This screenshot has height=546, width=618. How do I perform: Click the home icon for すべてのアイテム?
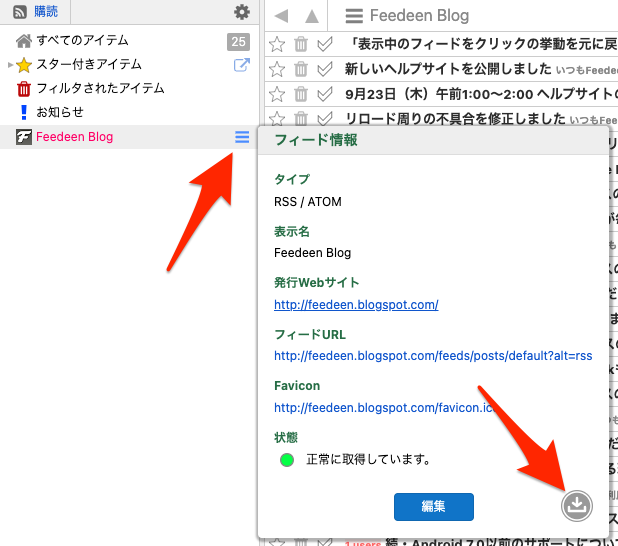[x=24, y=41]
